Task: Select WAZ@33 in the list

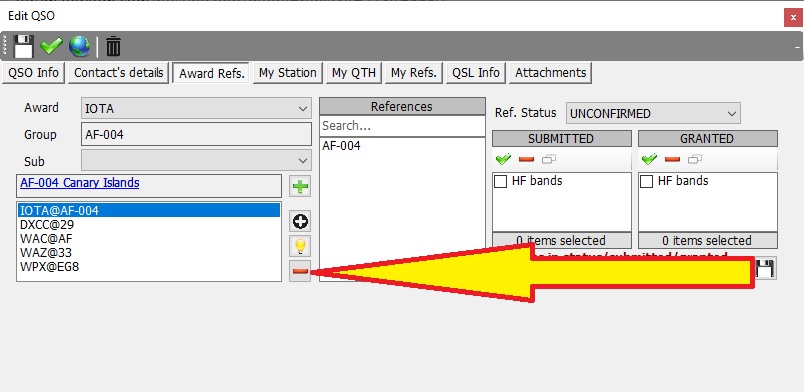Action: (149, 252)
